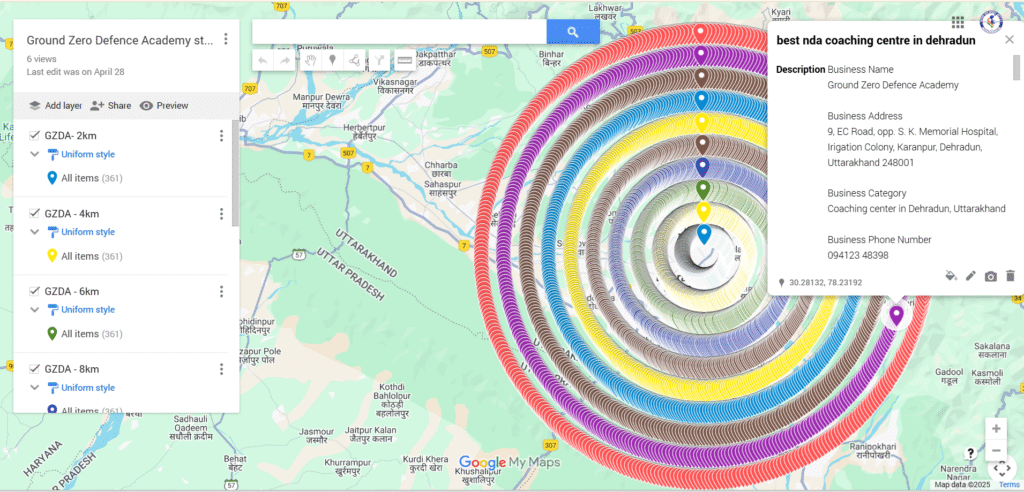Select the hand pan tool
Screen dimensions: 1024x492
click(x=310, y=61)
